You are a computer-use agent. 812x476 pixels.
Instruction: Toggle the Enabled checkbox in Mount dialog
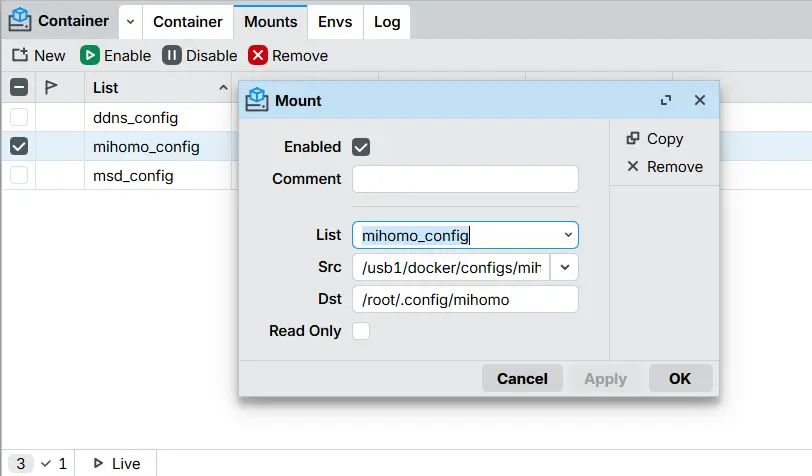coord(361,147)
